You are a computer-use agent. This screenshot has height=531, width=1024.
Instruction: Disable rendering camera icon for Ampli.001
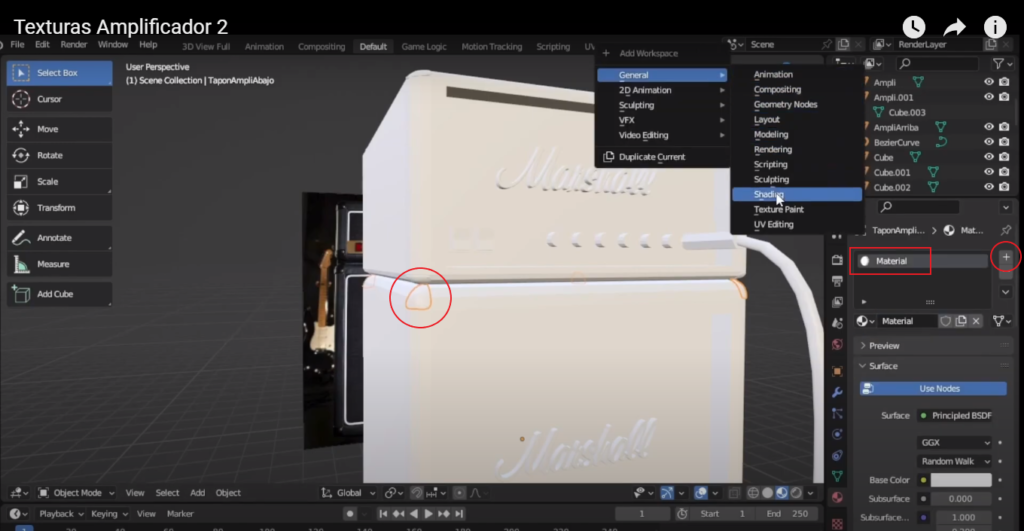coord(1004,97)
